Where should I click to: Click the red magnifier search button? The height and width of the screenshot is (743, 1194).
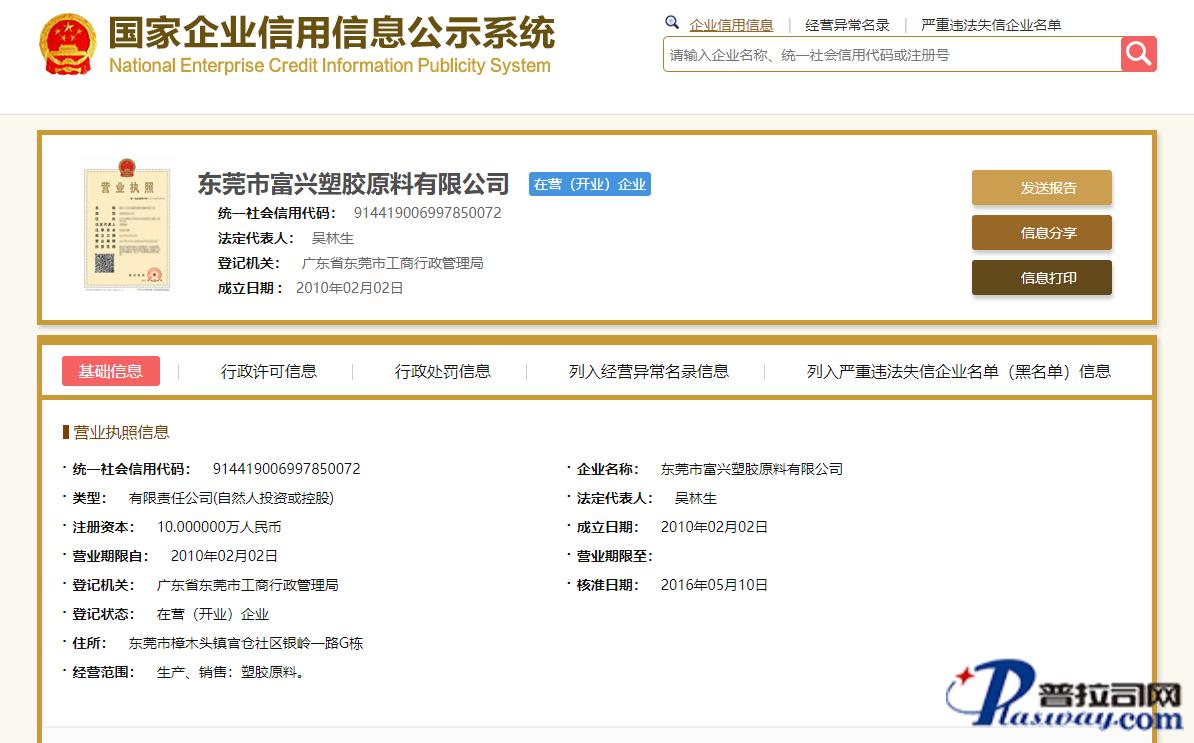(1138, 54)
